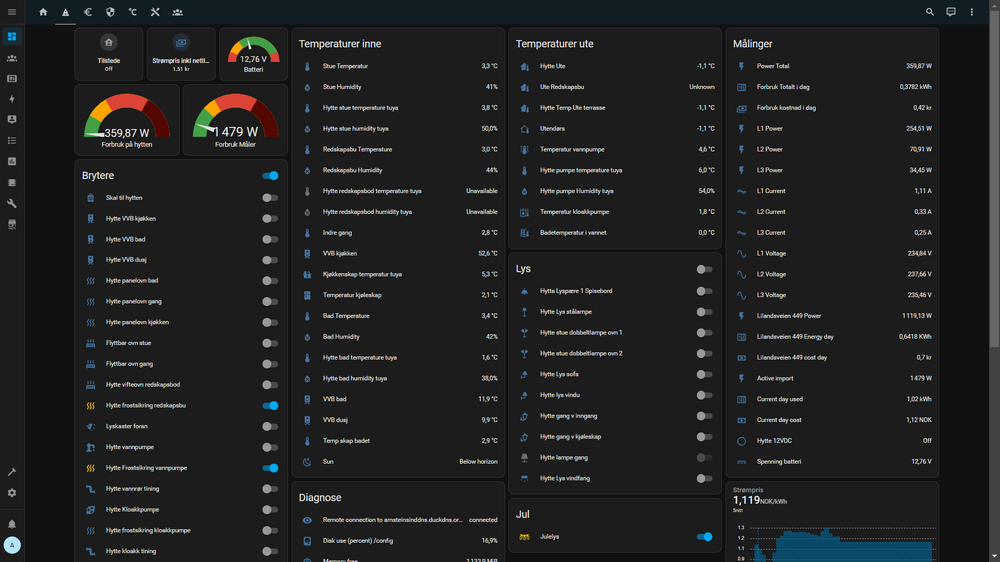This screenshot has height=562, width=1000.
Task: Open the sidebar hamburger menu
Action: point(12,12)
